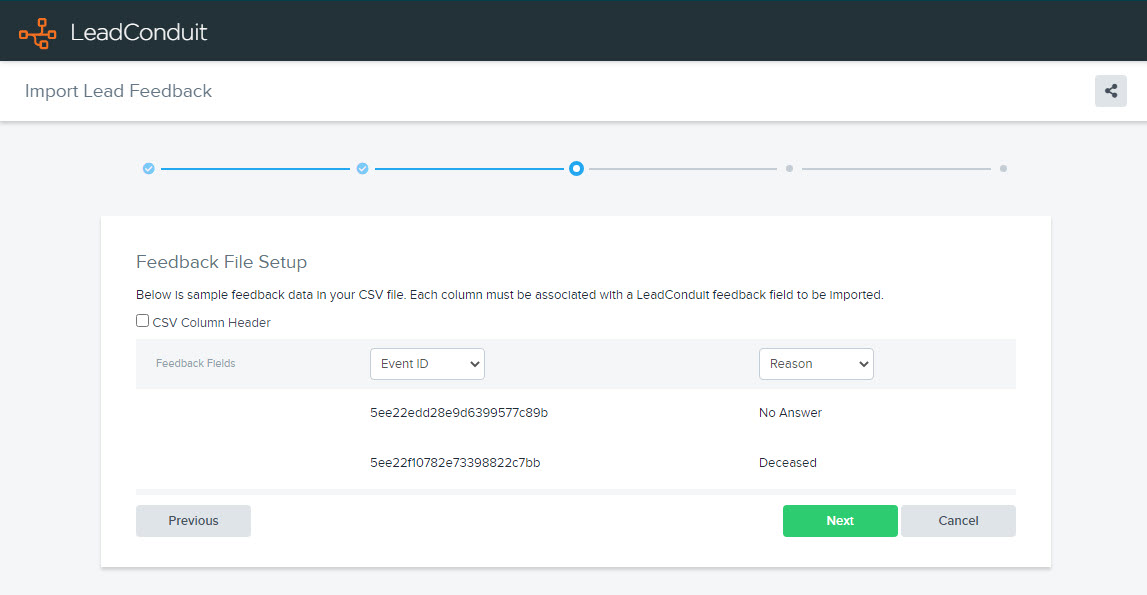
Task: Click the fourth step dot in progress bar
Action: (789, 169)
